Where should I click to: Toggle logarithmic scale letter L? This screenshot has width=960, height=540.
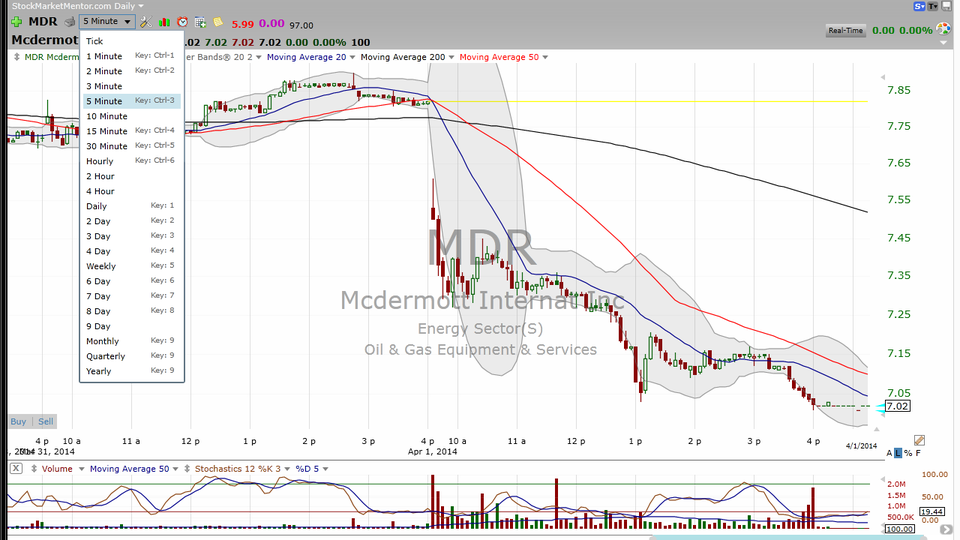coord(898,453)
